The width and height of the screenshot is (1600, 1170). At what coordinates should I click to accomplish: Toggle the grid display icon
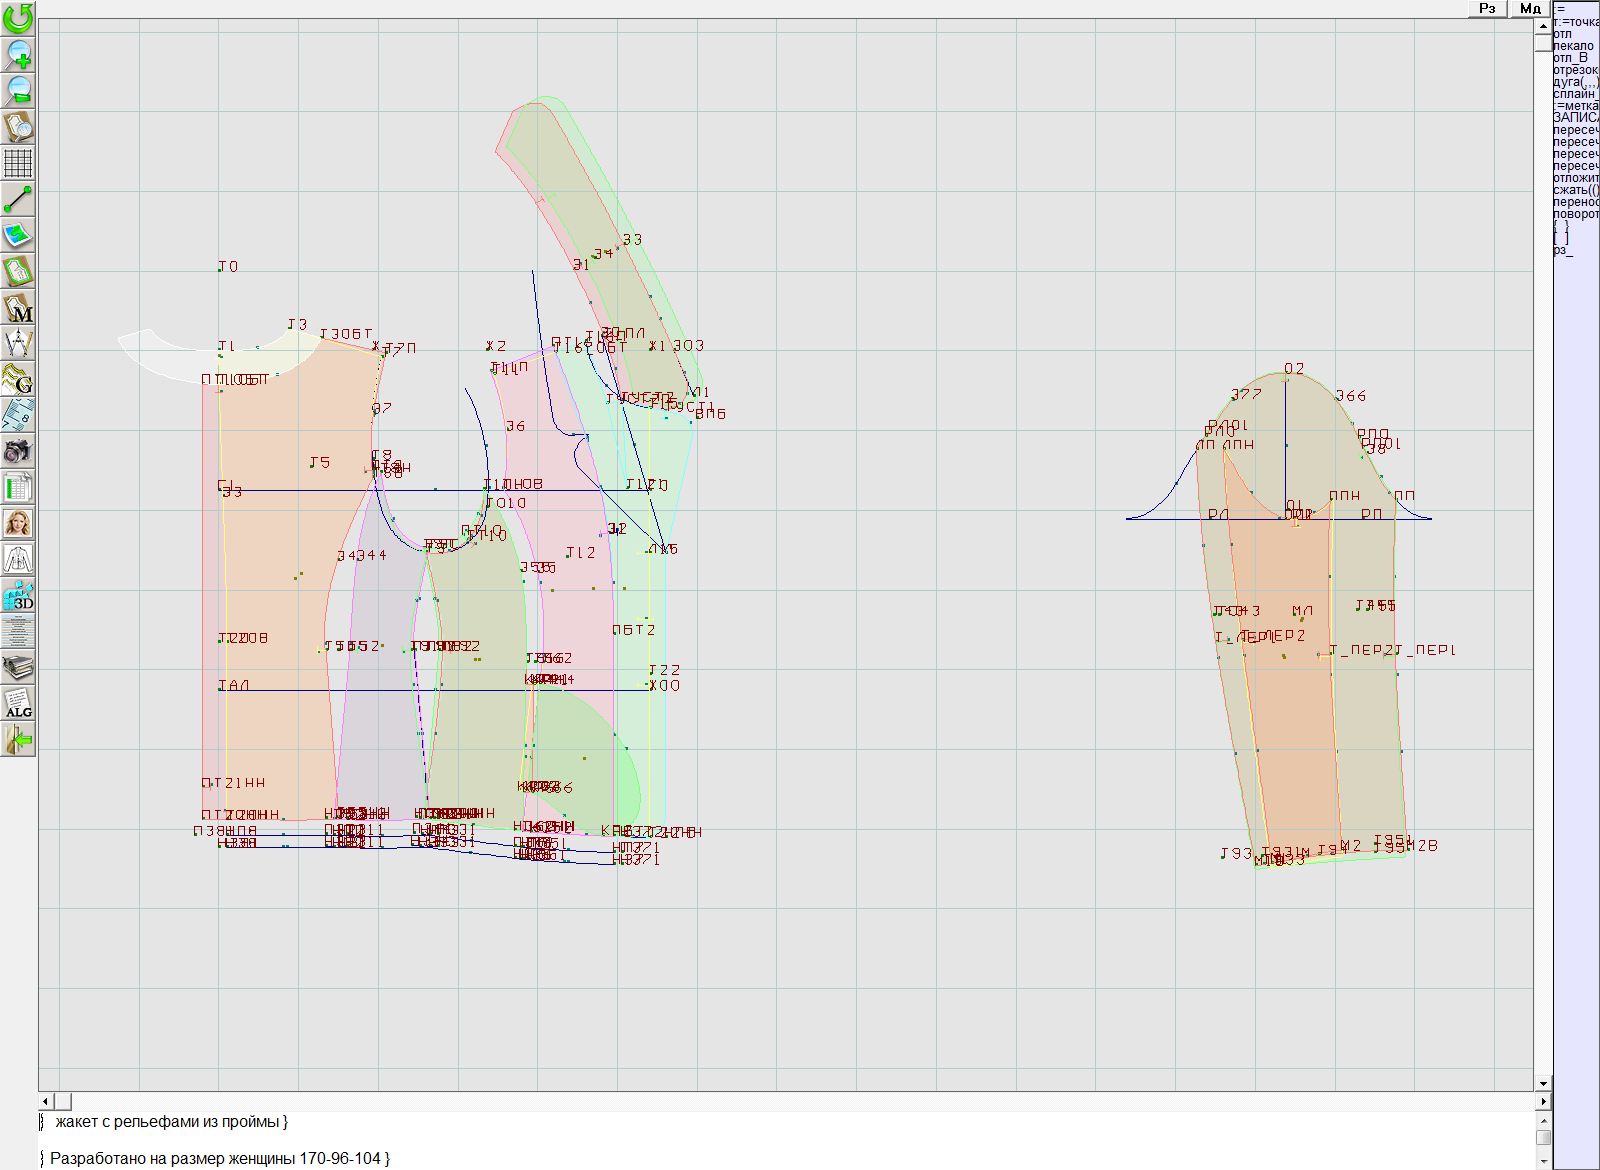[18, 162]
